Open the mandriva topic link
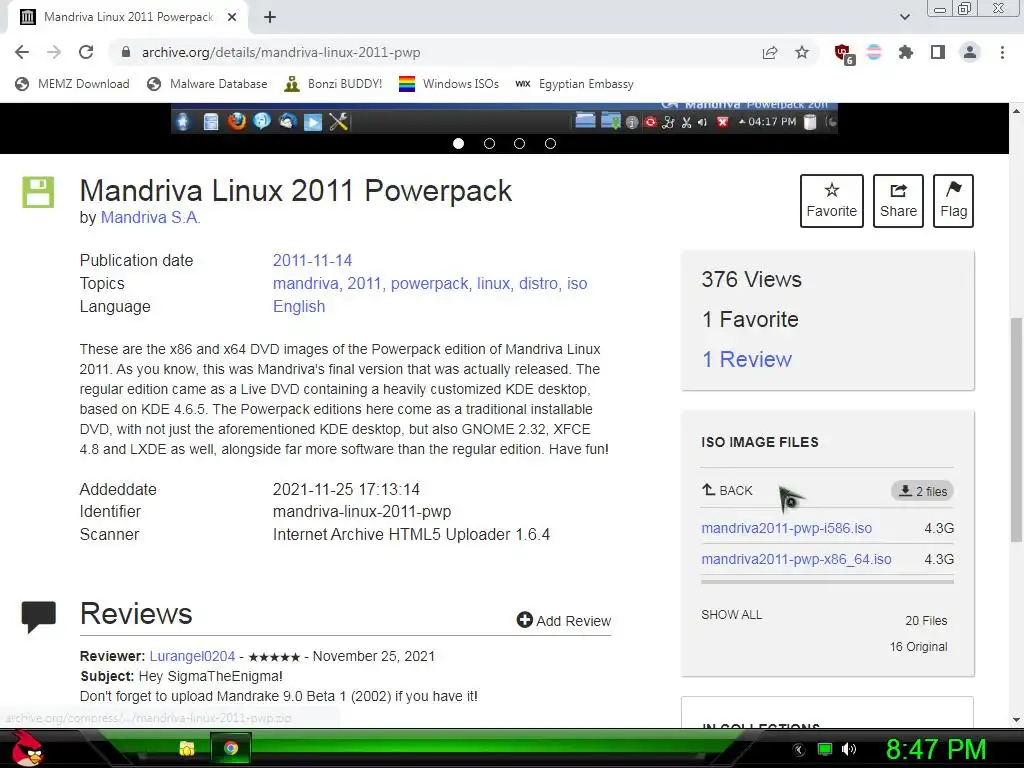This screenshot has height=768, width=1024. point(305,283)
